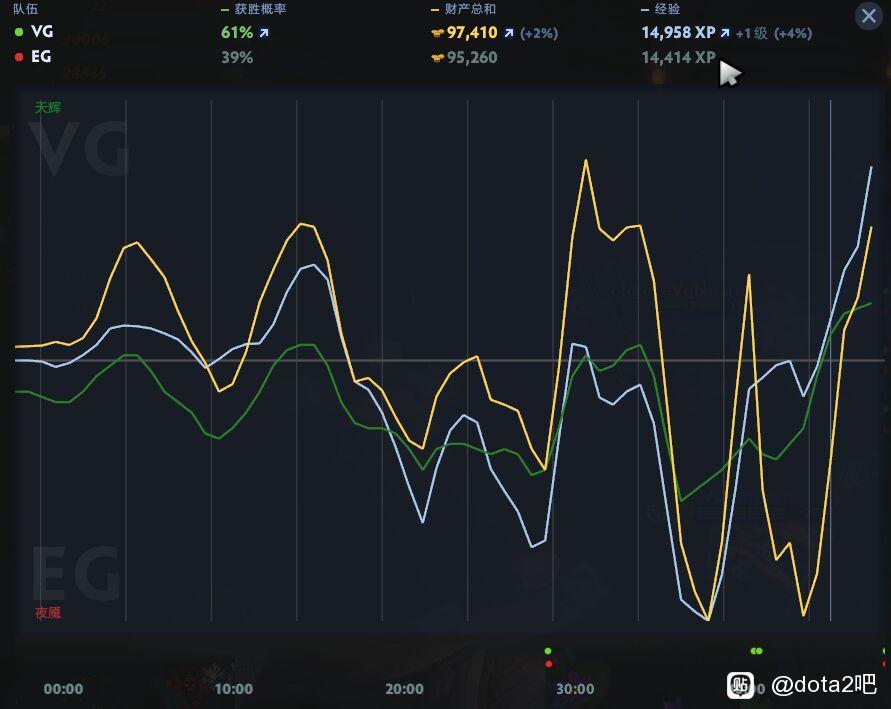Click the green dot beside VG
Viewport: 891px width, 709px height.
click(x=19, y=32)
